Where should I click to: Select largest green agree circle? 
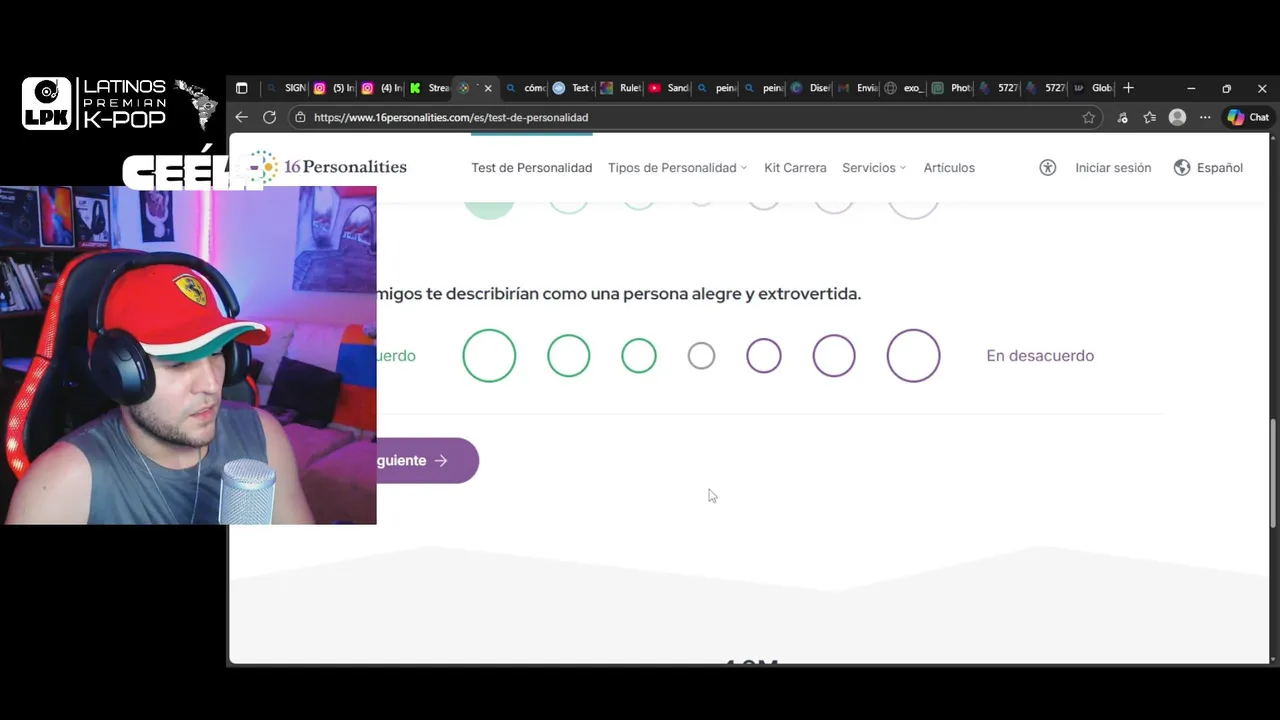[489, 356]
